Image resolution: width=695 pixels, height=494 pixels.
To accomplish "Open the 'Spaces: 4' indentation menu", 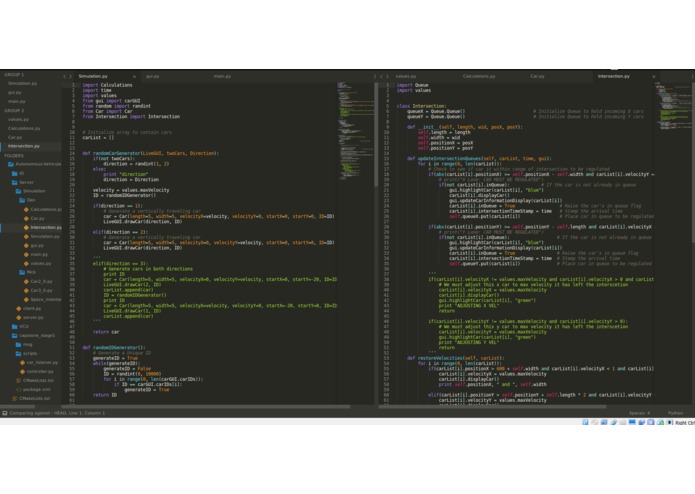I will pos(639,413).
